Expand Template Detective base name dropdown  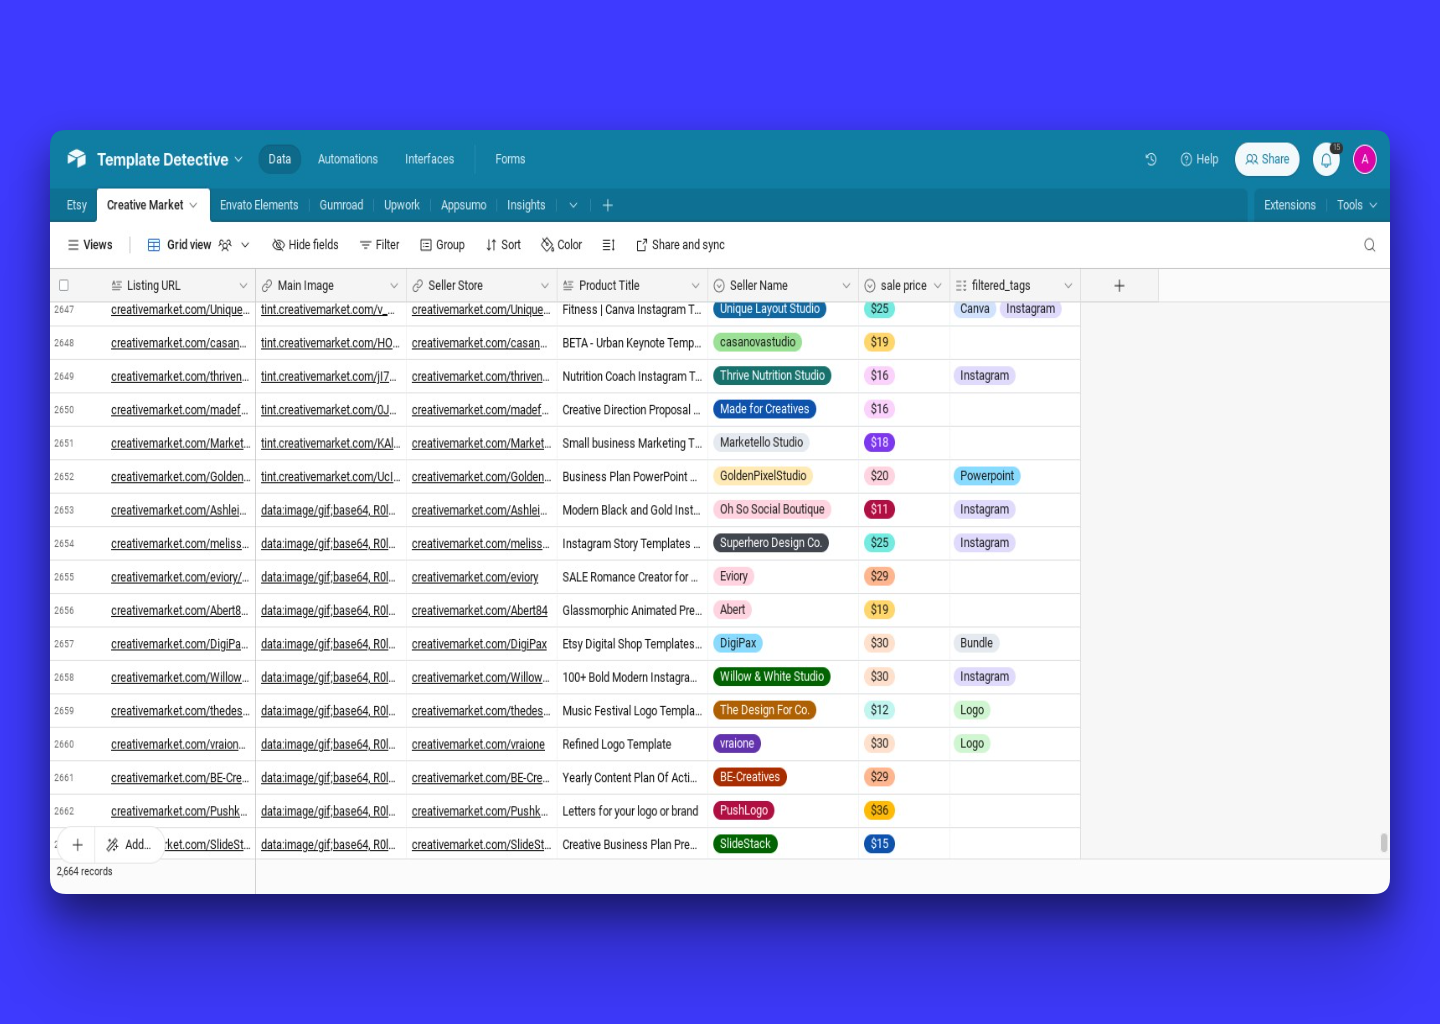coord(238,160)
